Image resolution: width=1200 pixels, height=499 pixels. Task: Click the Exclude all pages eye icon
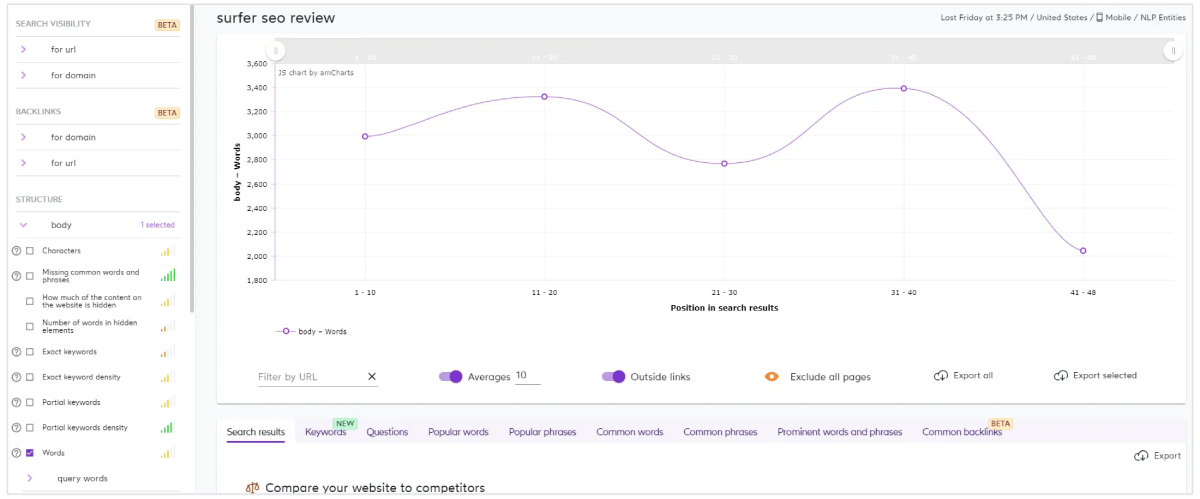[772, 377]
